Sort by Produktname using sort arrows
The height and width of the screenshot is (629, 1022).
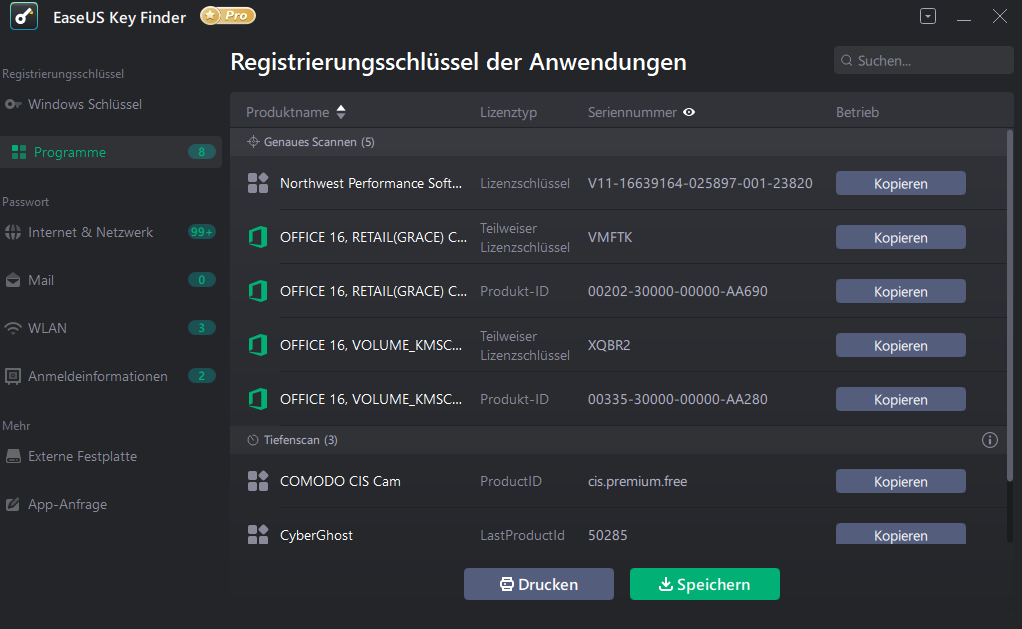click(x=341, y=112)
